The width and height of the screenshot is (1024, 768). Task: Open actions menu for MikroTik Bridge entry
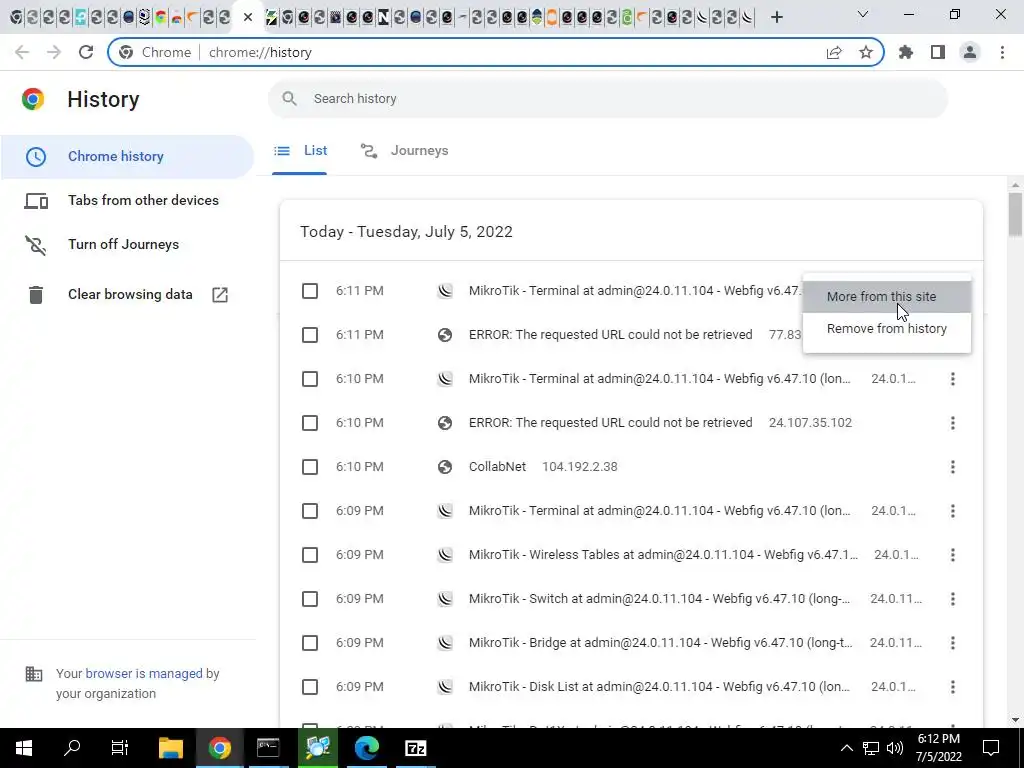[953, 643]
